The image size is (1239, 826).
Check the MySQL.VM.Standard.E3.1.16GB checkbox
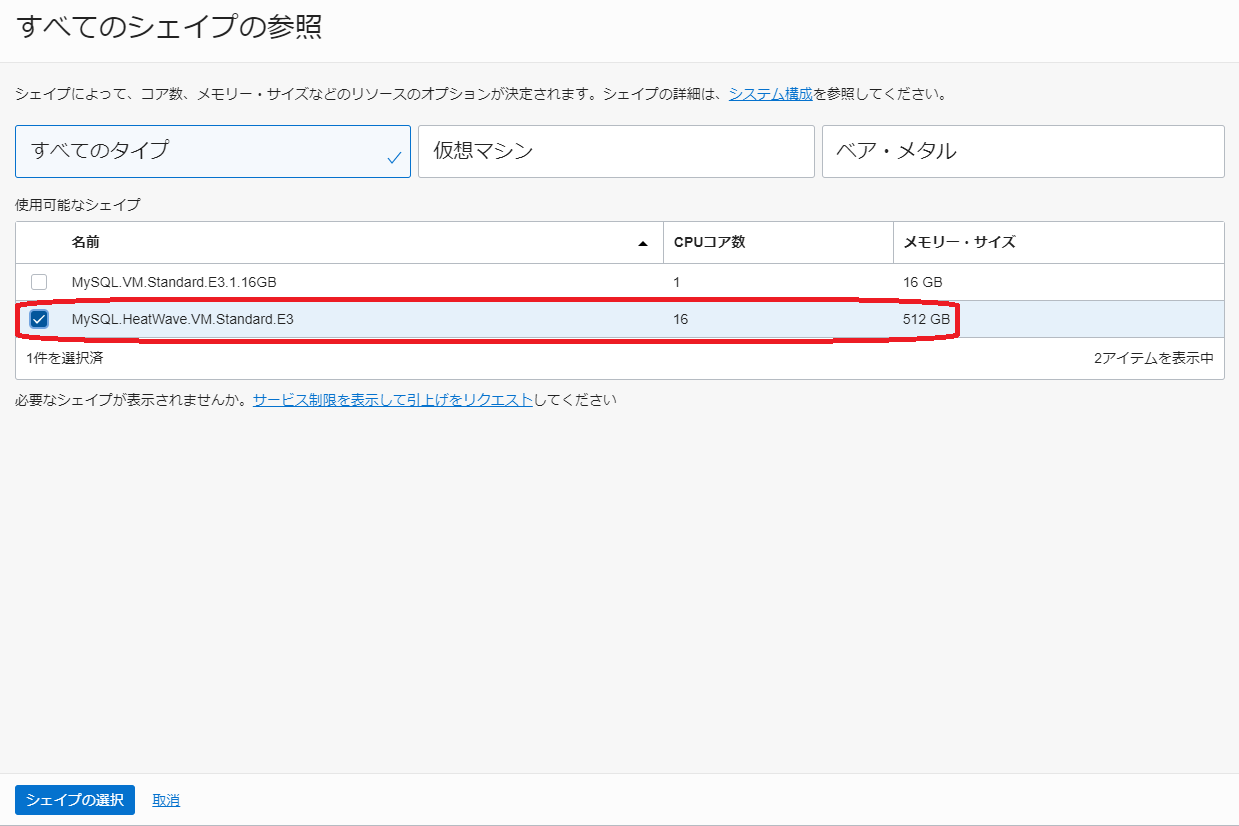point(39,282)
